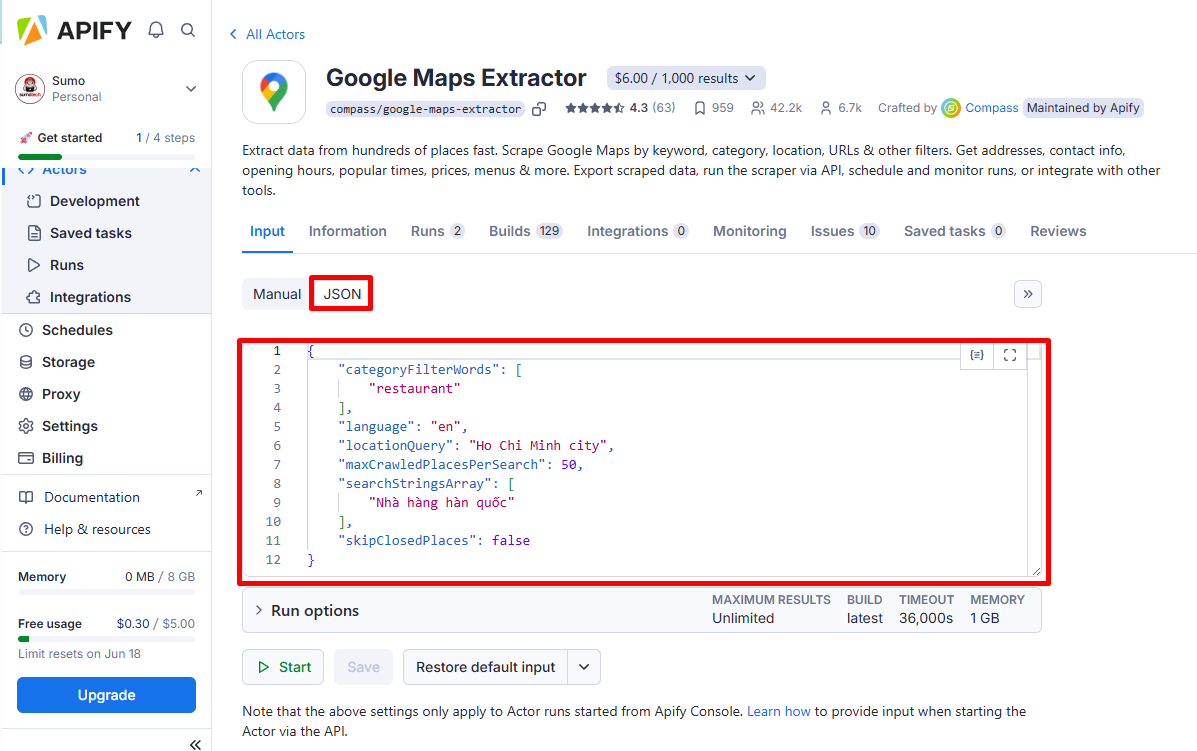
Task: Click the Google Maps Extractor logo
Action: [274, 92]
